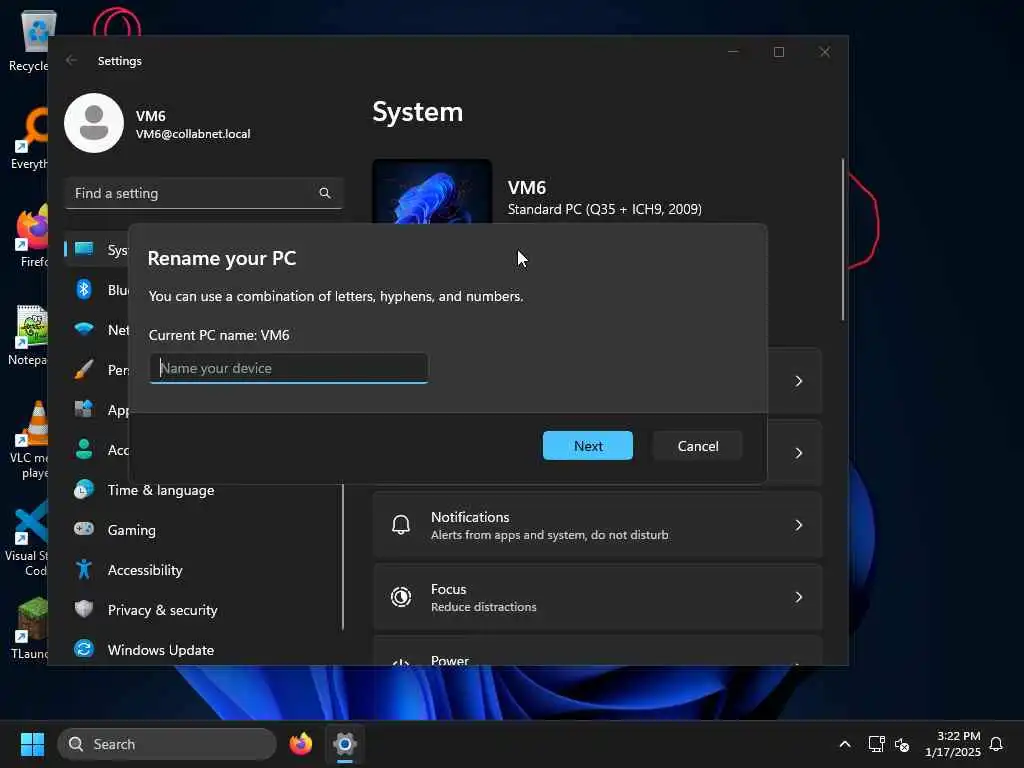Open the Recycle Bin desktop icon

(x=29, y=40)
